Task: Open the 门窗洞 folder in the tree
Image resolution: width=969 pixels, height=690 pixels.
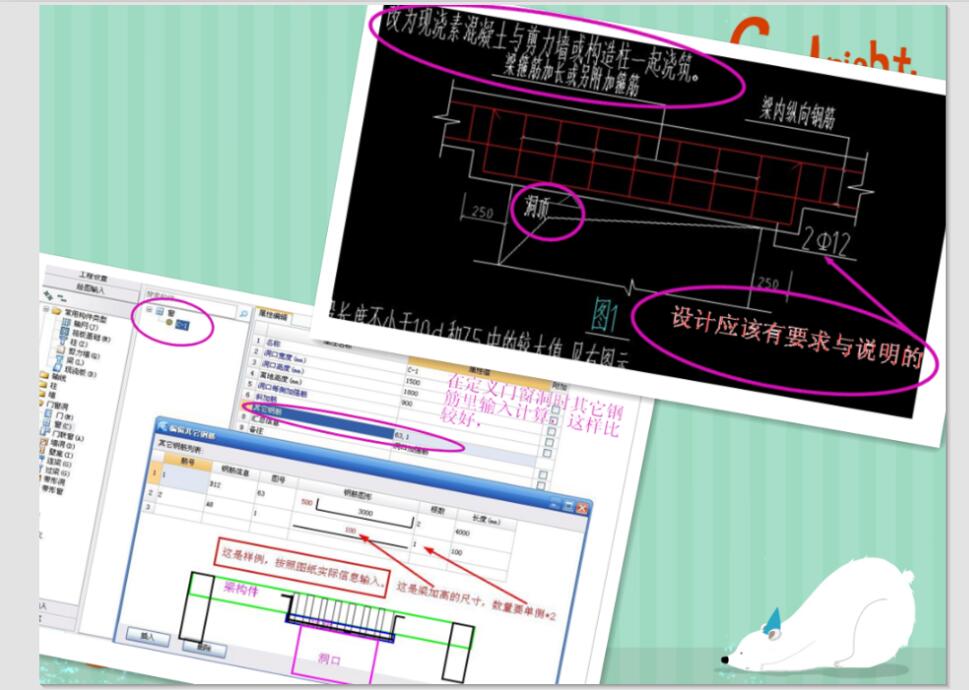Action: point(54,406)
